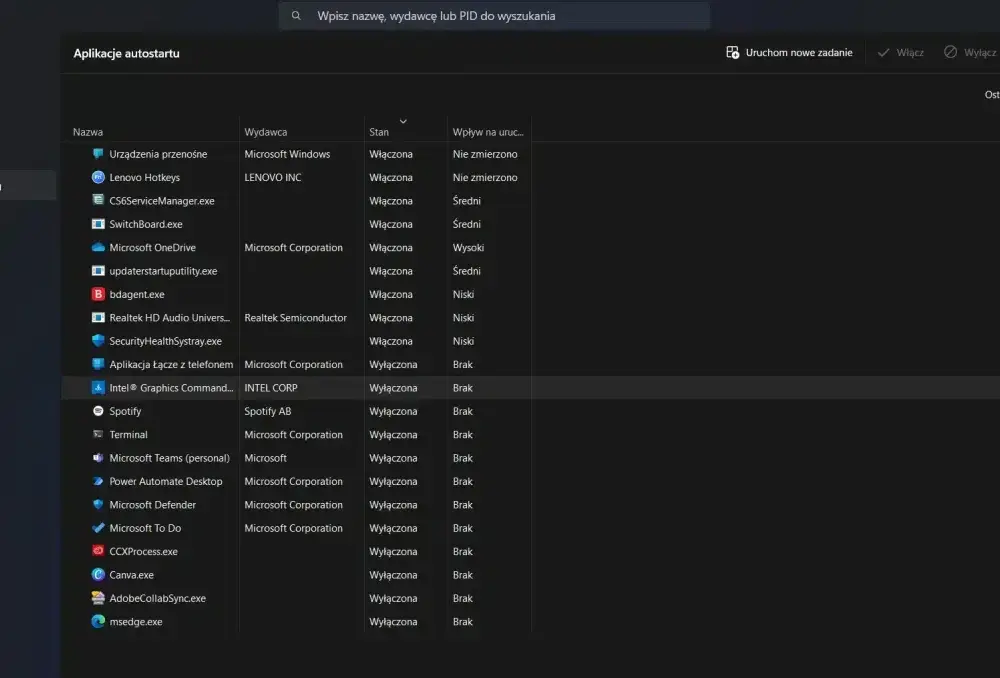This screenshot has width=1000, height=678.
Task: Click Wyłączona status of Spotify
Action: (x=393, y=411)
